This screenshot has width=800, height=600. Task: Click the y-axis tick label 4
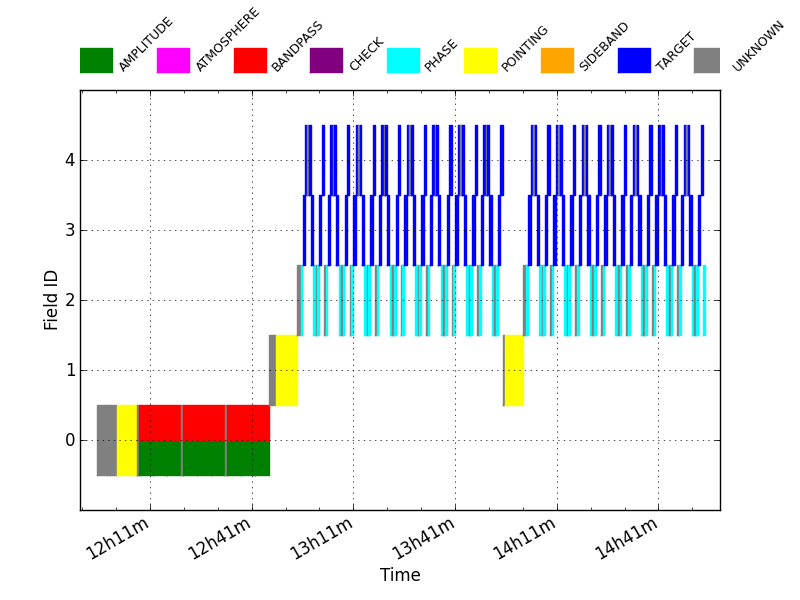click(69, 160)
